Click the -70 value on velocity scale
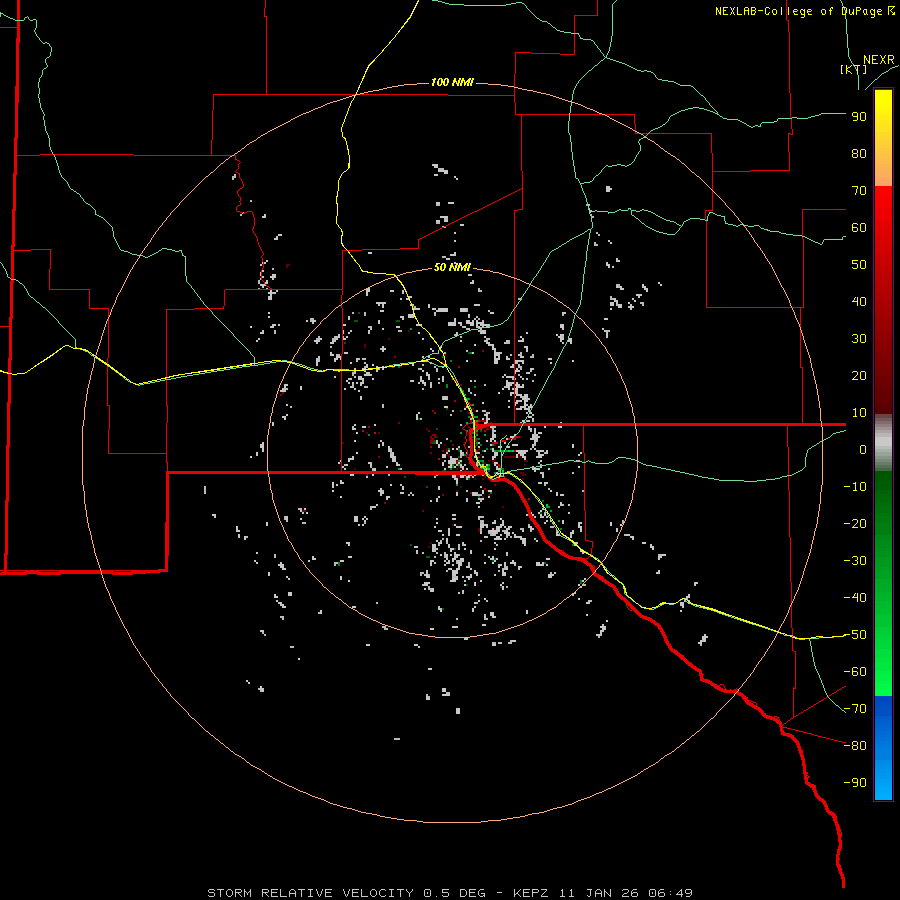 pyautogui.click(x=855, y=709)
